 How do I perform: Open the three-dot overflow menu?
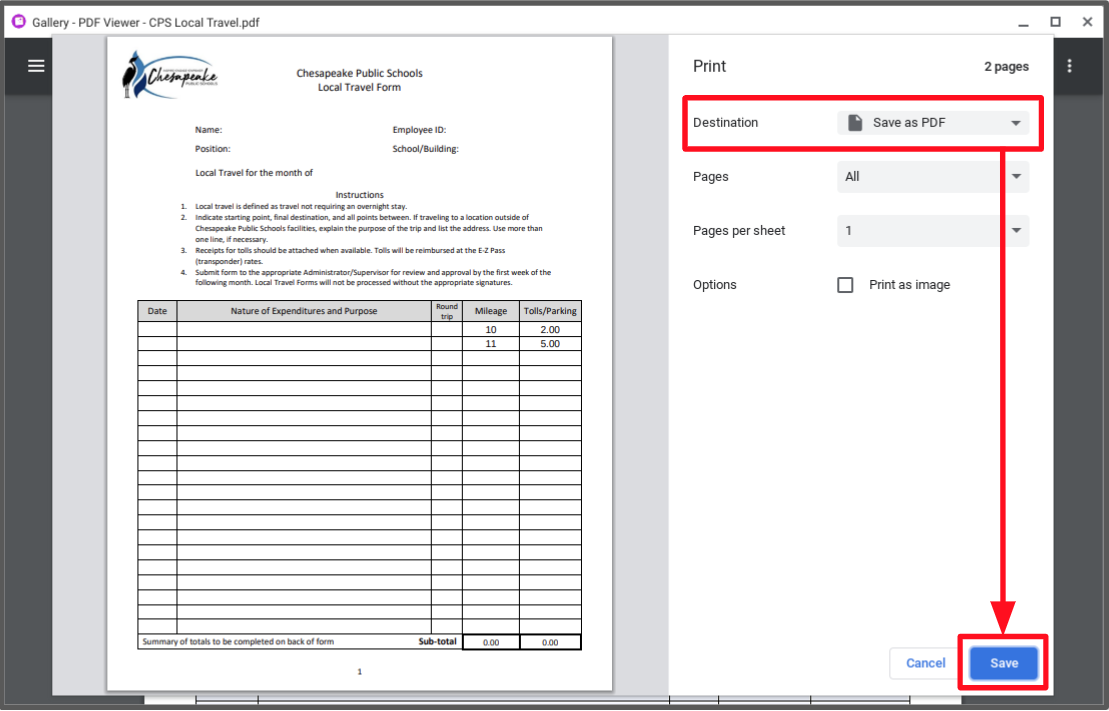tap(1069, 66)
